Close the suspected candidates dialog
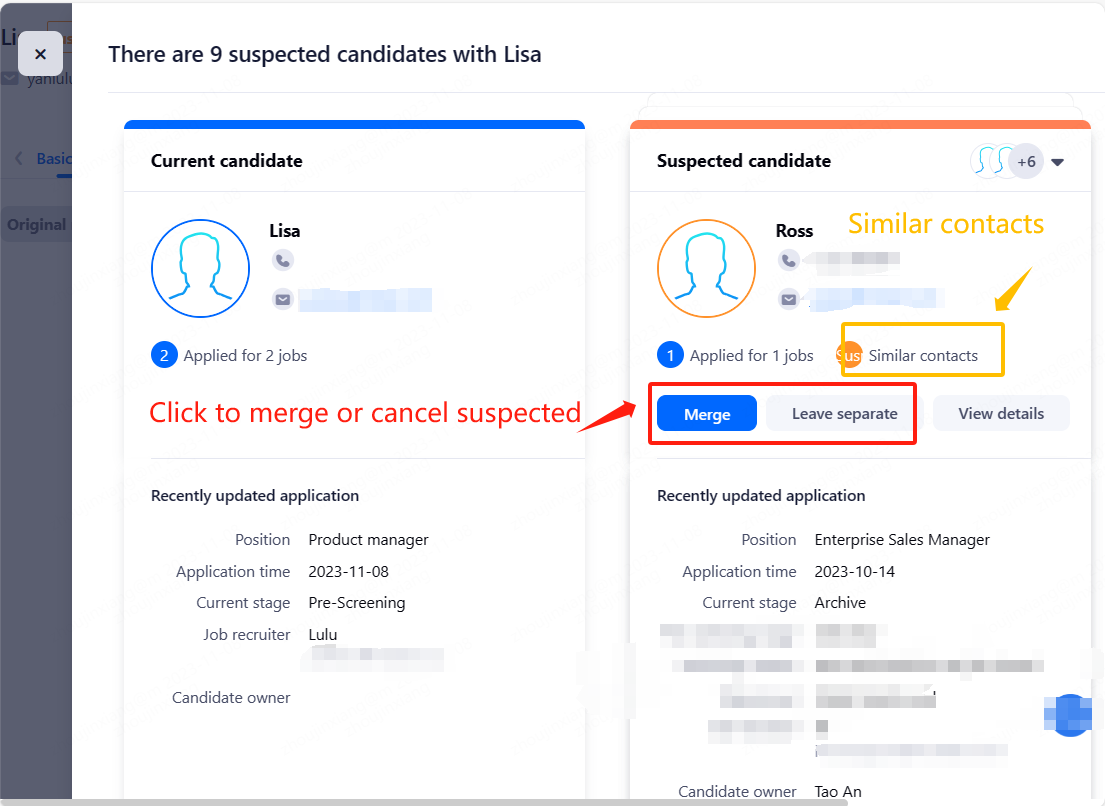 click(40, 54)
